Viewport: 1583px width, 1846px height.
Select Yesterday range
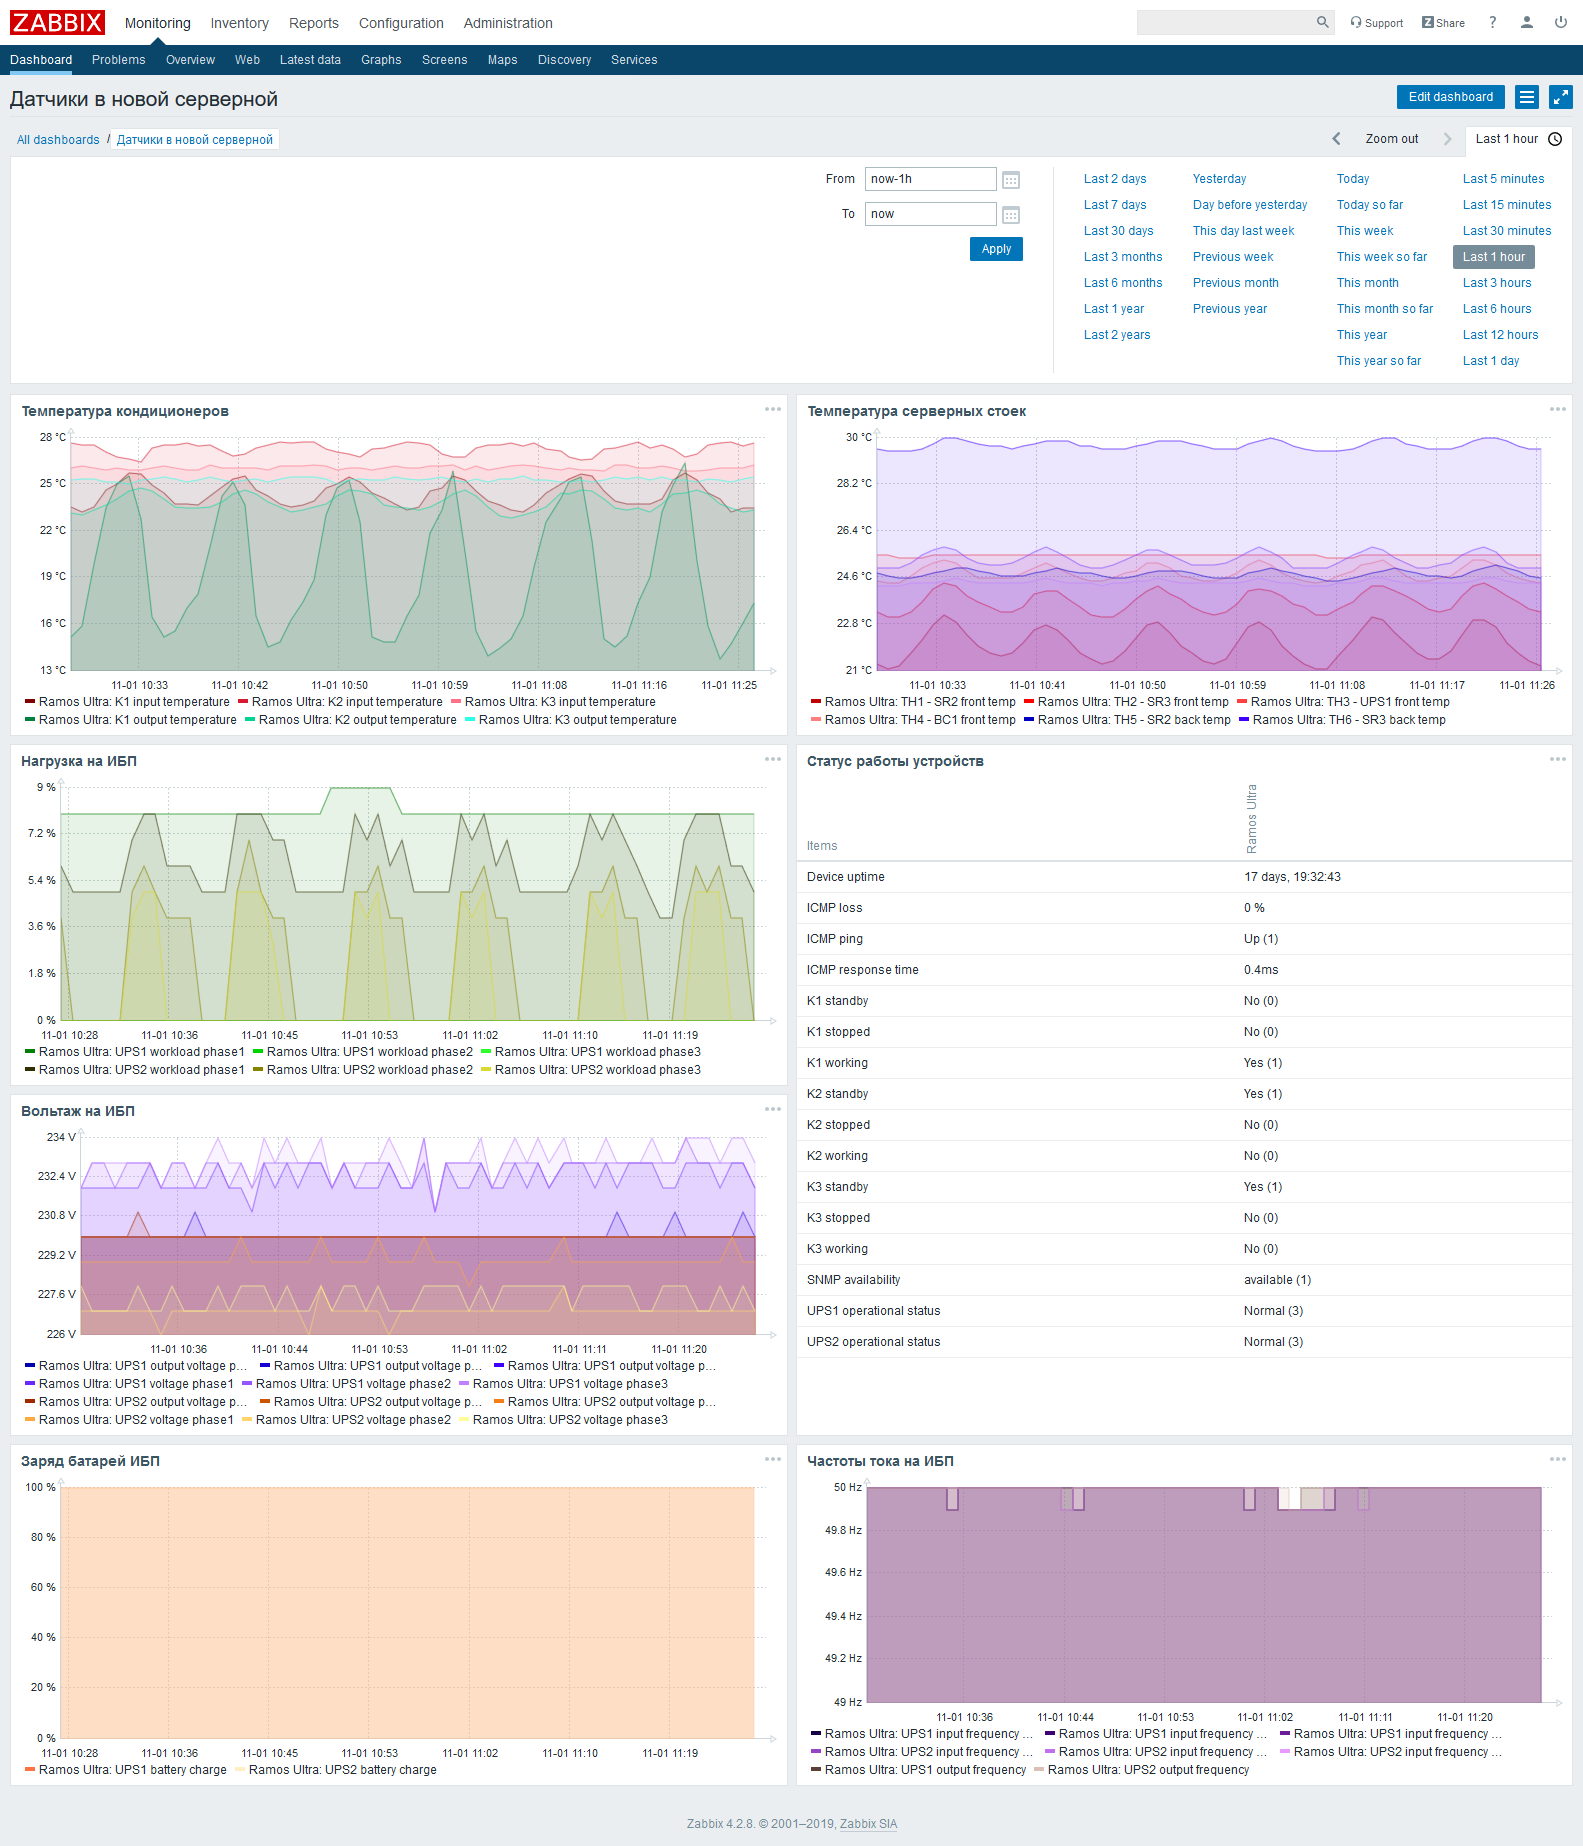1219,179
